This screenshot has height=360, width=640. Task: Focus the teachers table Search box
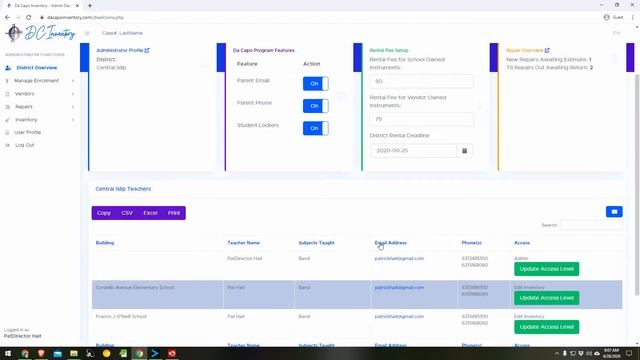[x=591, y=225]
